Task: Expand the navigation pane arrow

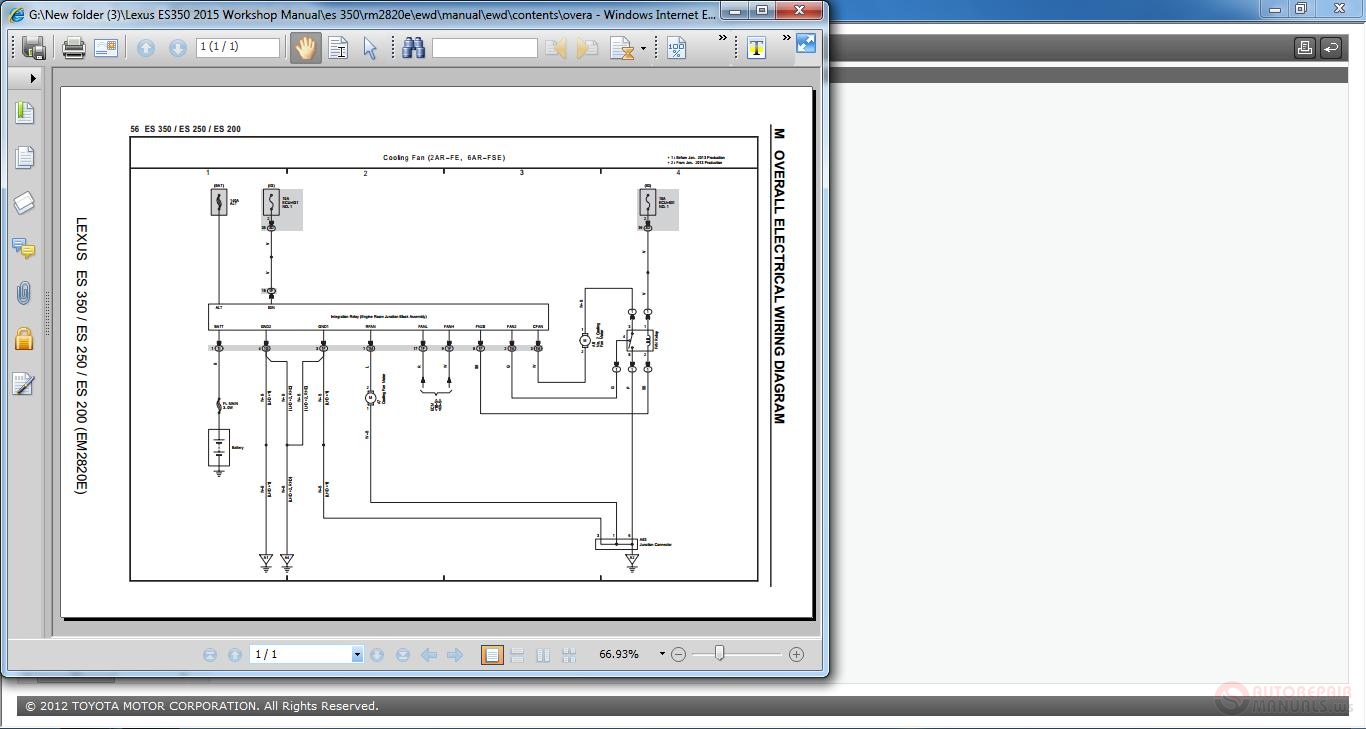Action: [x=33, y=78]
